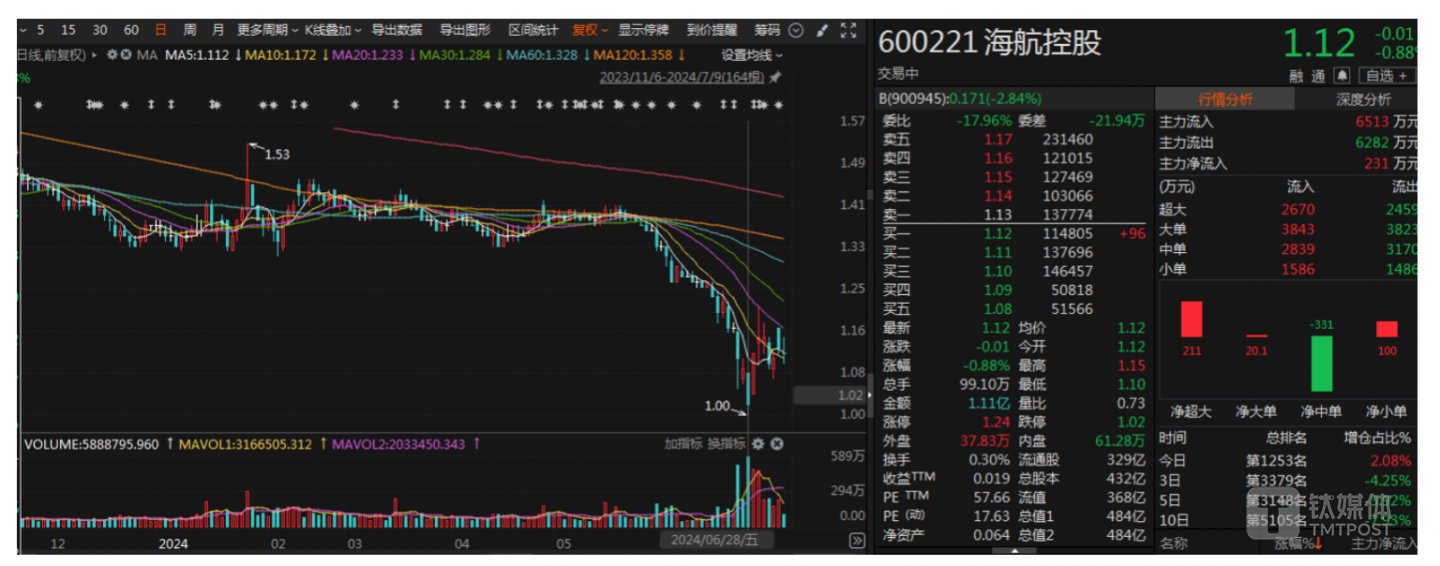Select the 行情分析 tab
The height and width of the screenshot is (566, 1440).
pyautogui.click(x=1225, y=99)
